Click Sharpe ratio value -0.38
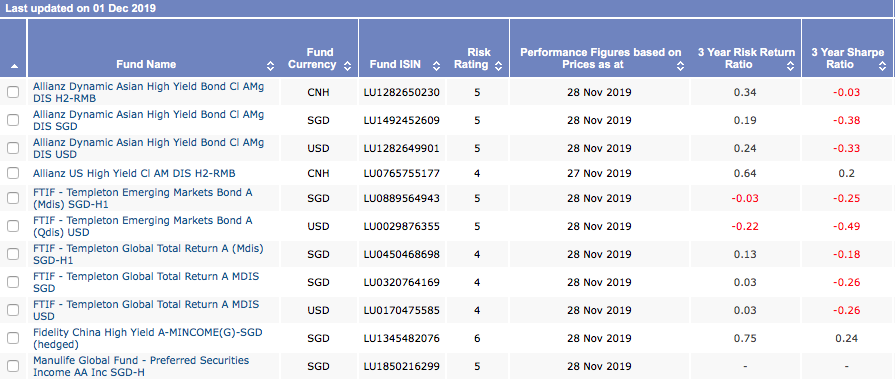Image resolution: width=895 pixels, height=384 pixels. point(846,120)
